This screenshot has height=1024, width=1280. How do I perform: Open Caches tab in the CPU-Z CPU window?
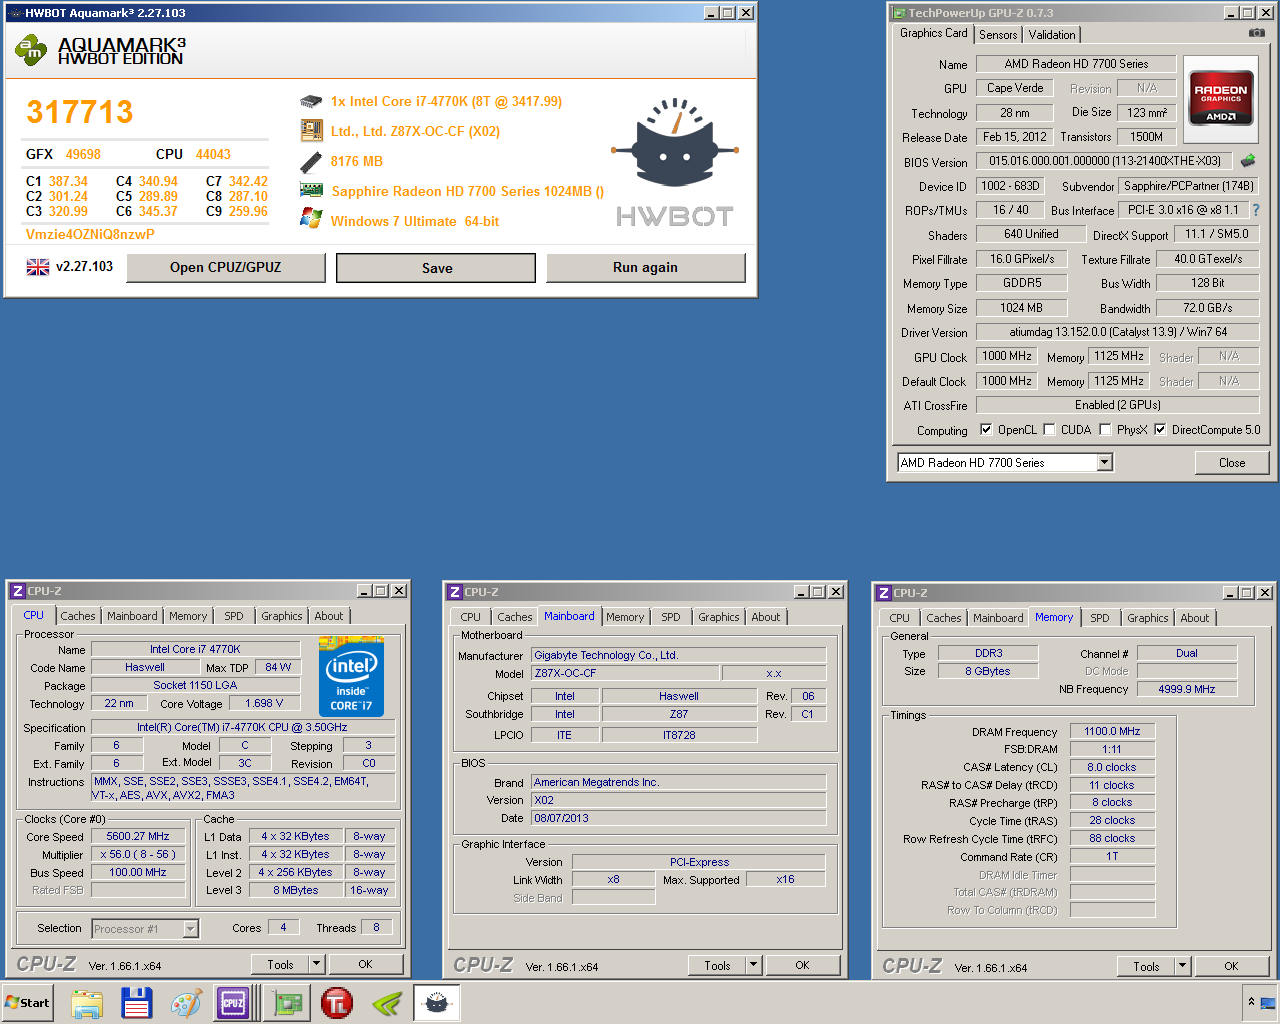(78, 616)
